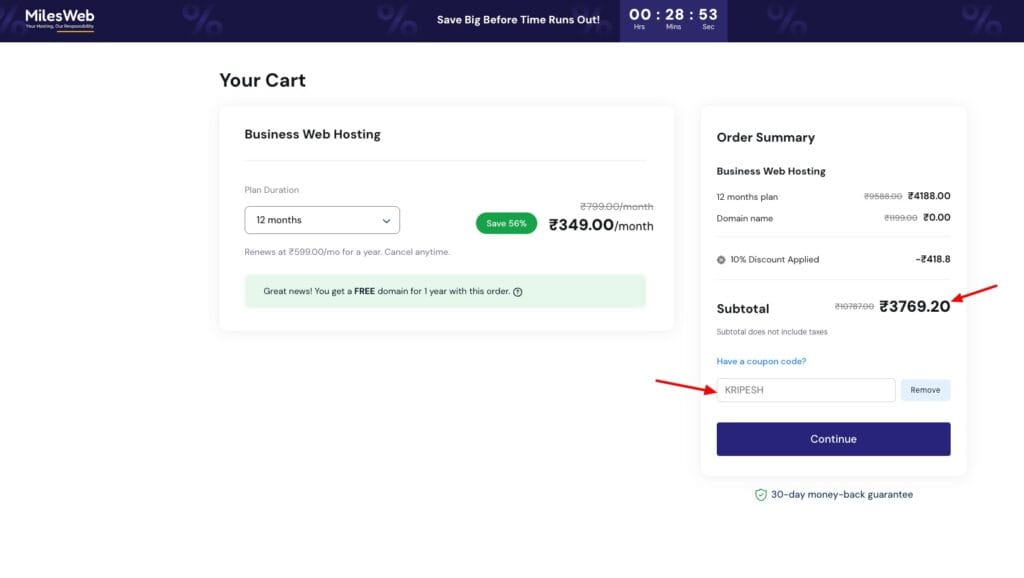Open the Plan Duration dropdown
The image size is (1024, 578).
[x=322, y=219]
